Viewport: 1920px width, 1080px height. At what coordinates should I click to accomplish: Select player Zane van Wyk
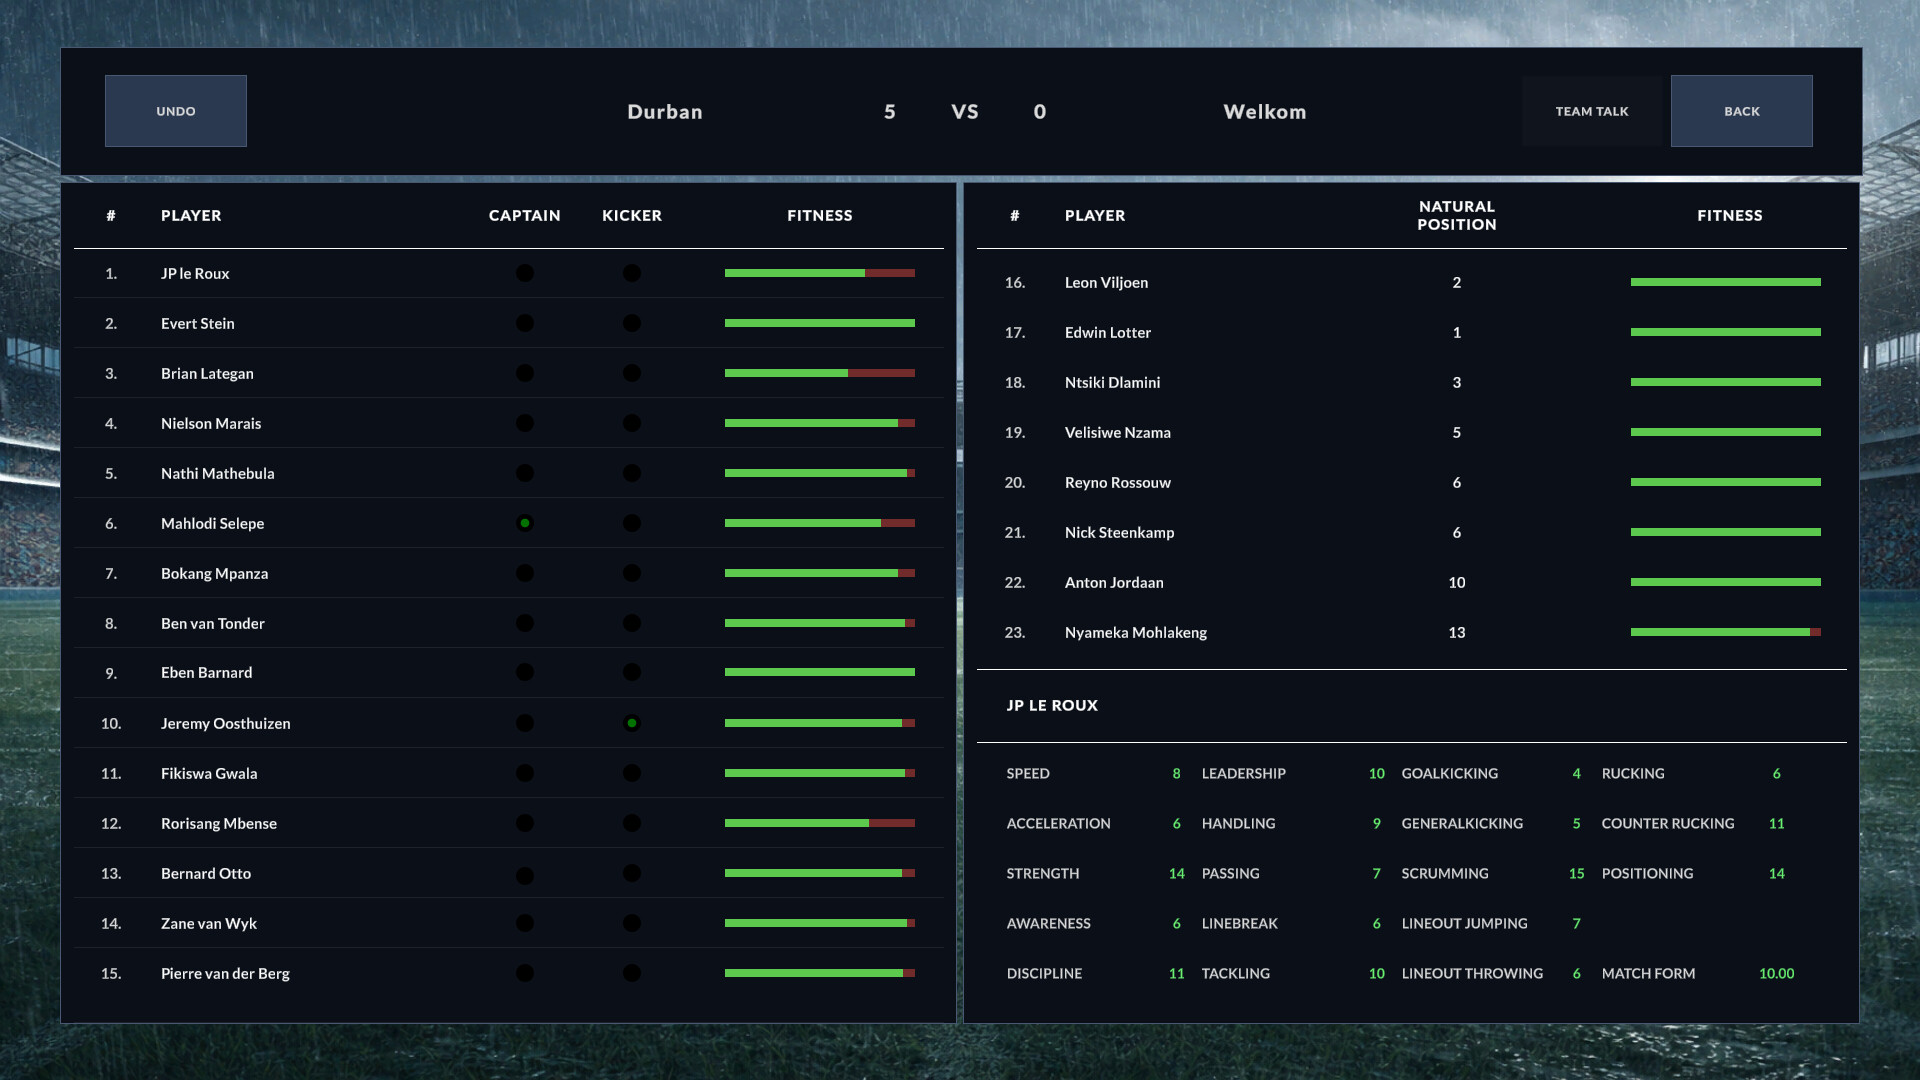pyautogui.click(x=209, y=923)
